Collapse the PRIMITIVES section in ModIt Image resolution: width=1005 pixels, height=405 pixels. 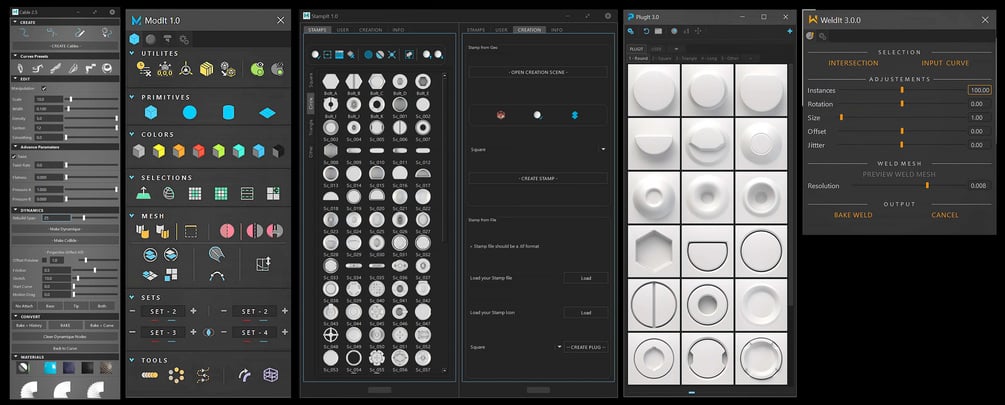click(x=133, y=97)
